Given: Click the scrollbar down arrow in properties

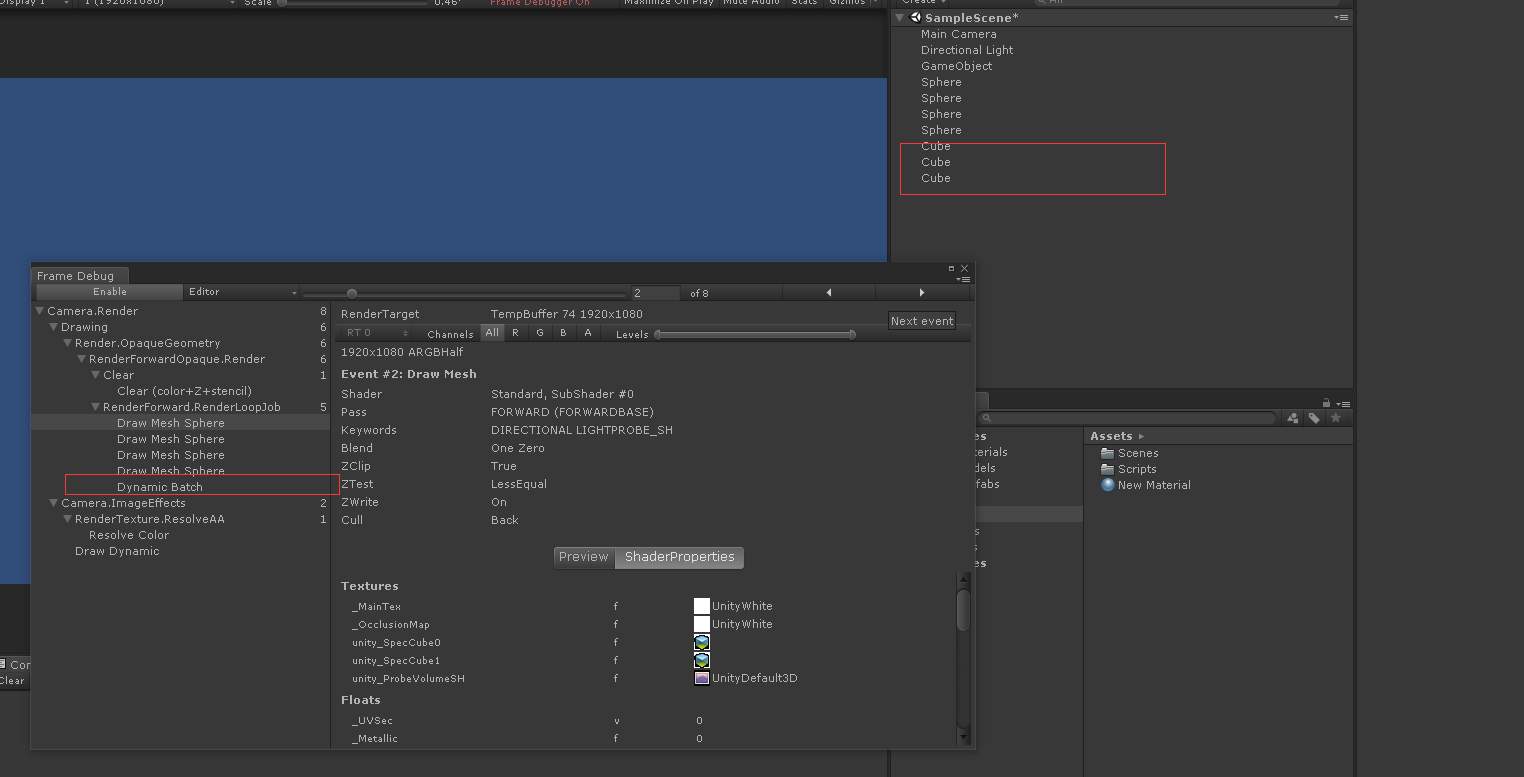Looking at the screenshot, I should pyautogui.click(x=963, y=739).
